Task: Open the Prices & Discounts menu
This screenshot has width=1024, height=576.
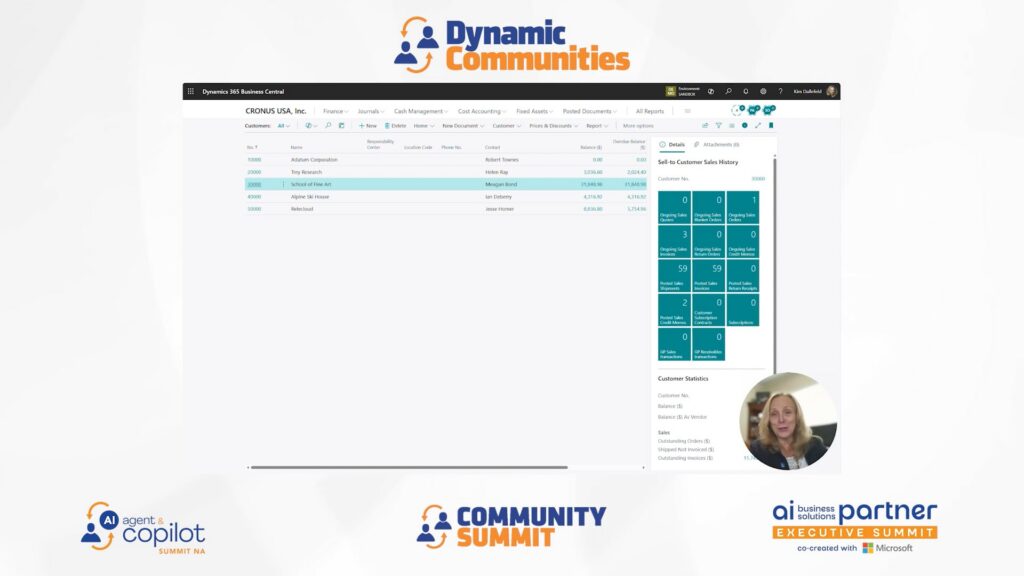Action: tap(553, 125)
